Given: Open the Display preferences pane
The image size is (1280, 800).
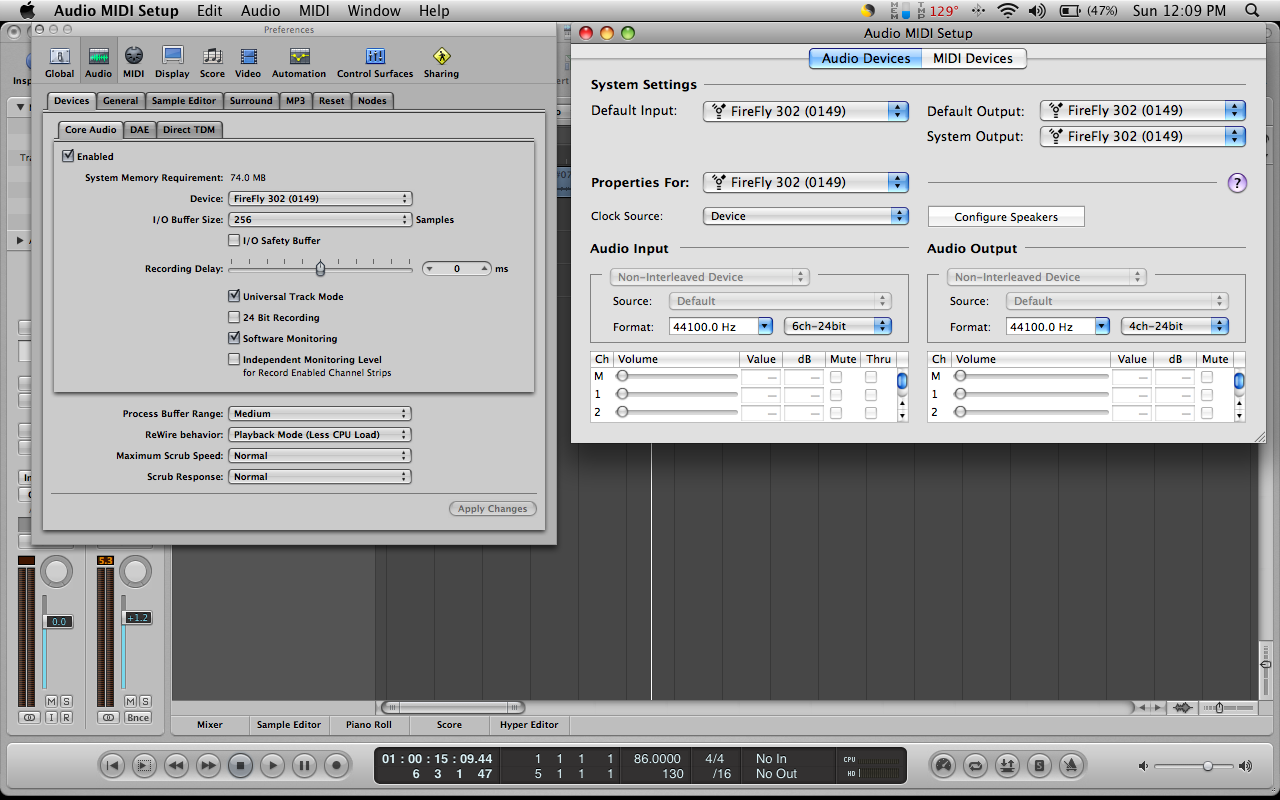Looking at the screenshot, I should (172, 62).
